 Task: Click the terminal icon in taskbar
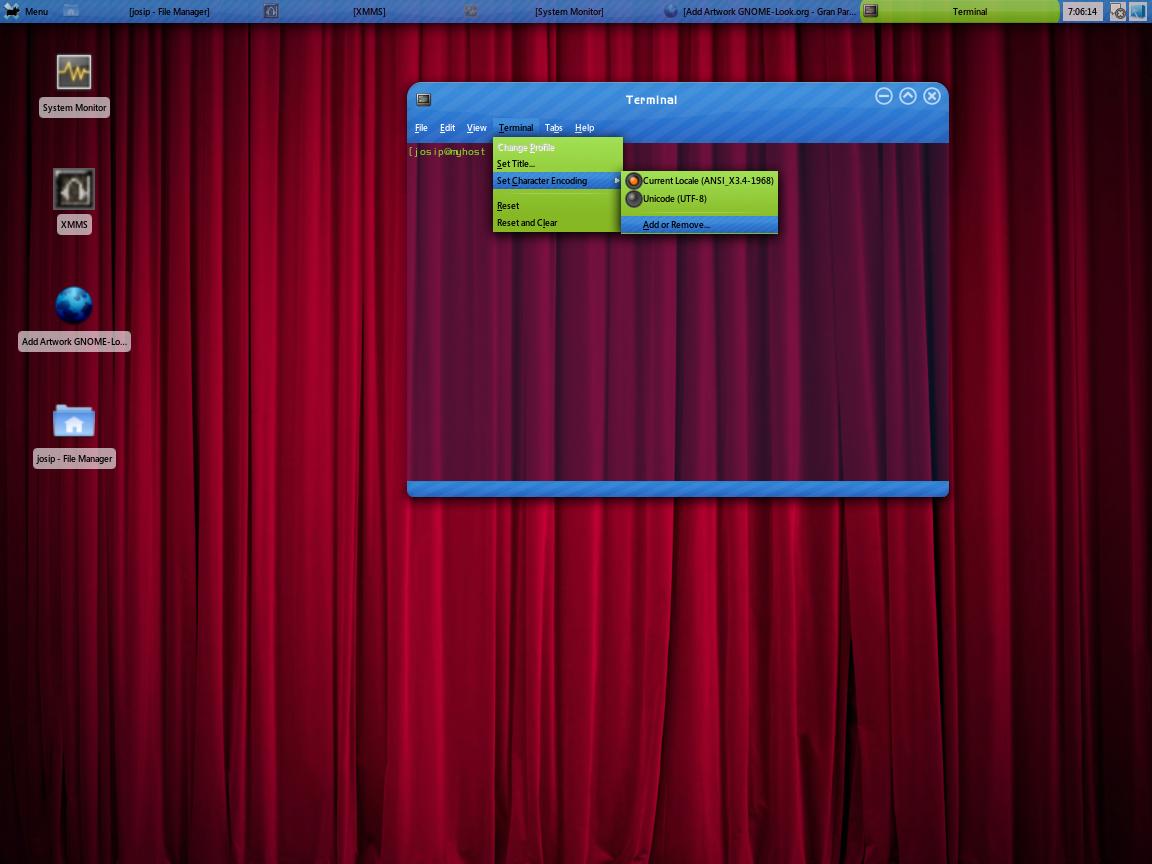click(x=871, y=11)
